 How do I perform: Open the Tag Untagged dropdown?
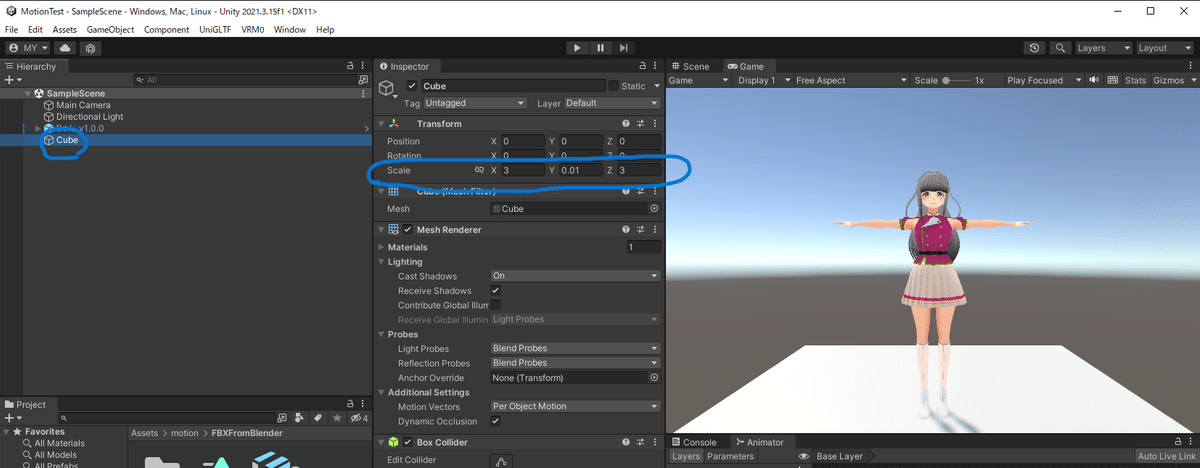coord(475,103)
